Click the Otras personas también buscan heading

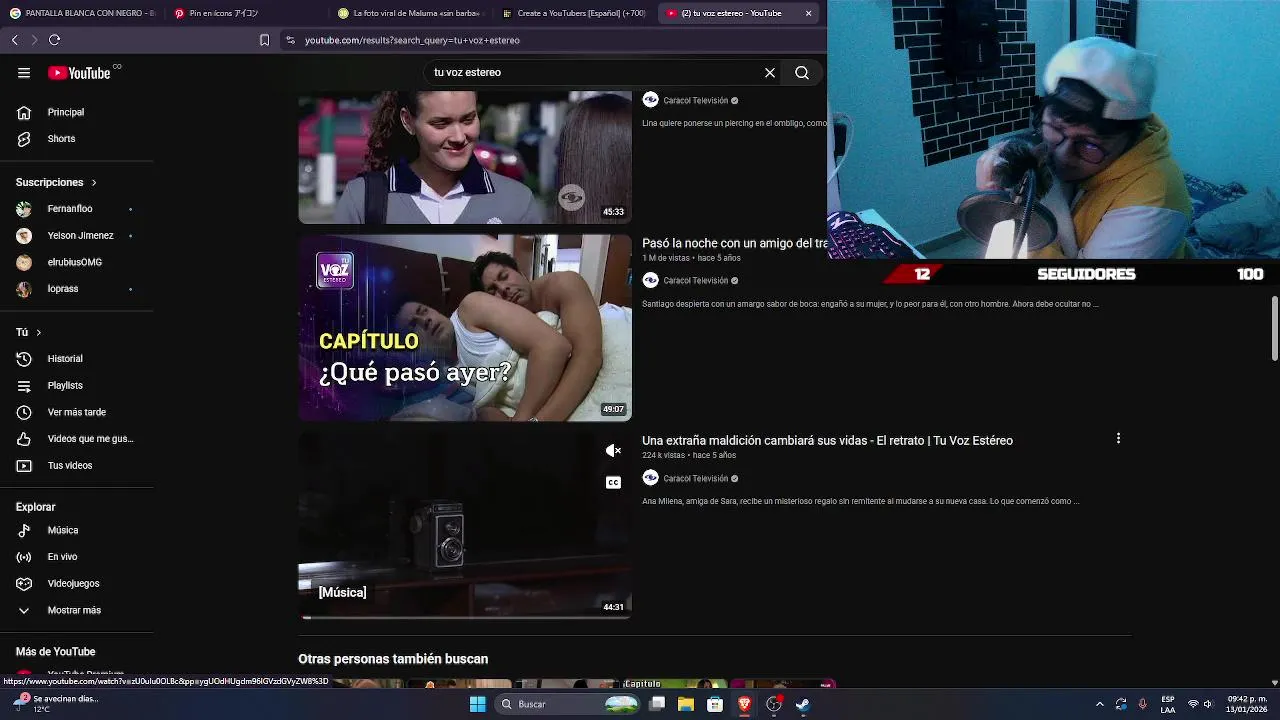tap(393, 659)
